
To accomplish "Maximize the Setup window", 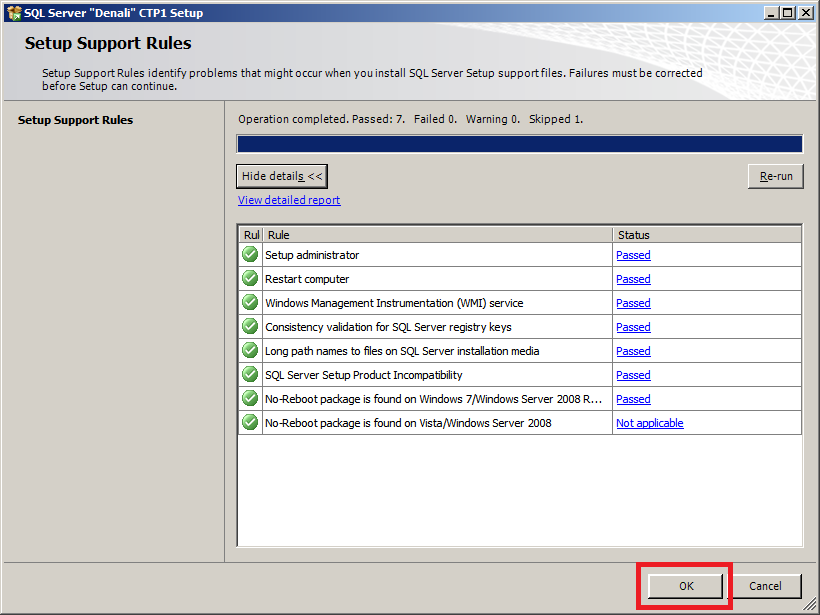I will (787, 13).
